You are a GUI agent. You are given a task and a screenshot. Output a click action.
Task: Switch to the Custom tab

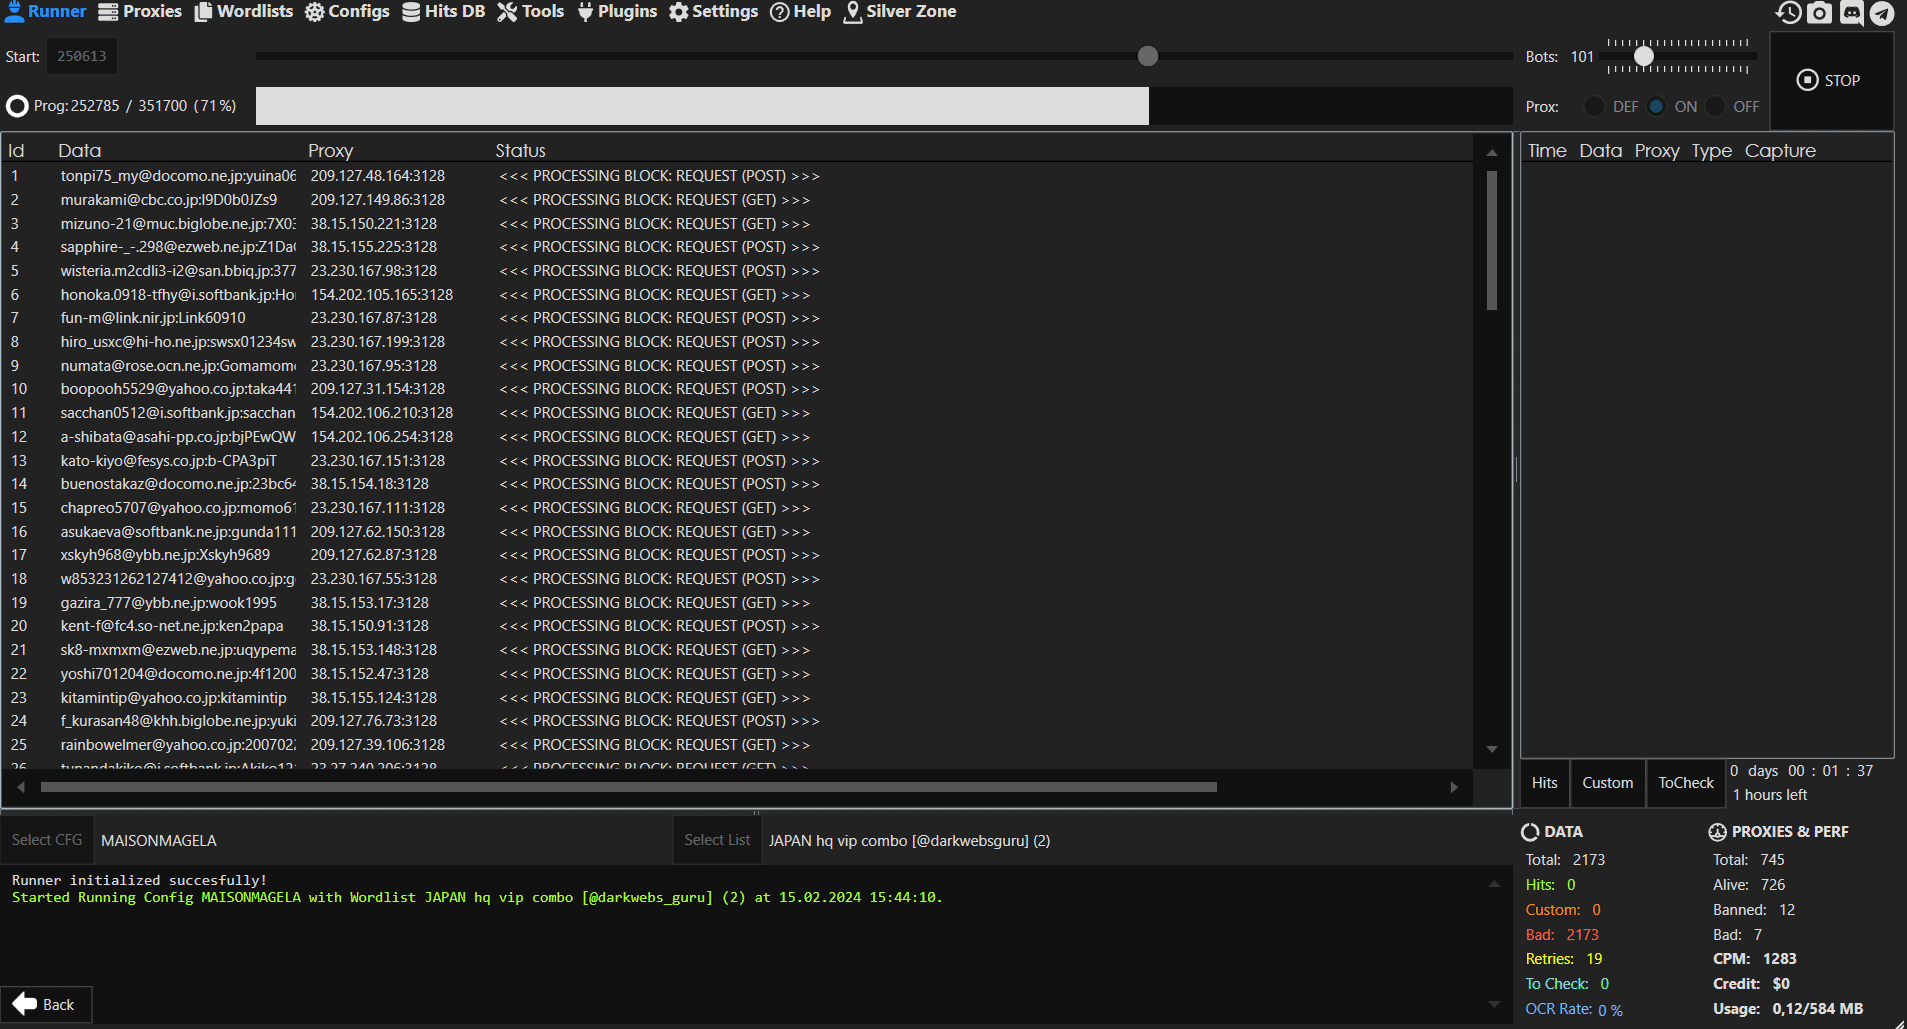(1608, 783)
